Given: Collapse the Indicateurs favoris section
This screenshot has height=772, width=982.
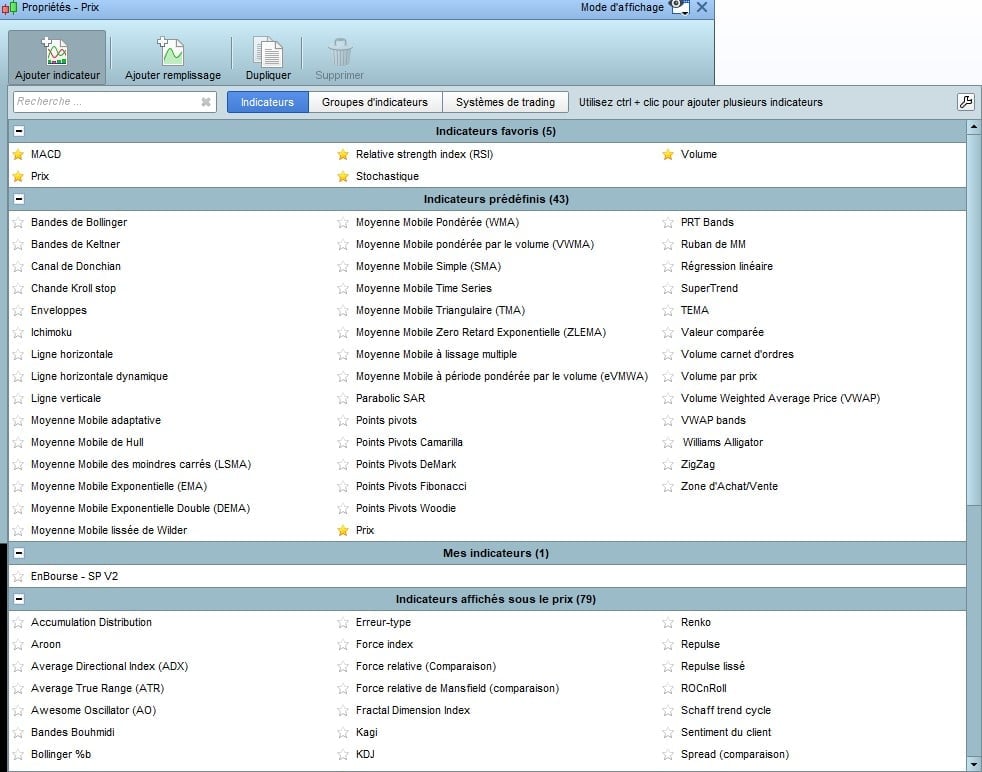Looking at the screenshot, I should tap(19, 131).
